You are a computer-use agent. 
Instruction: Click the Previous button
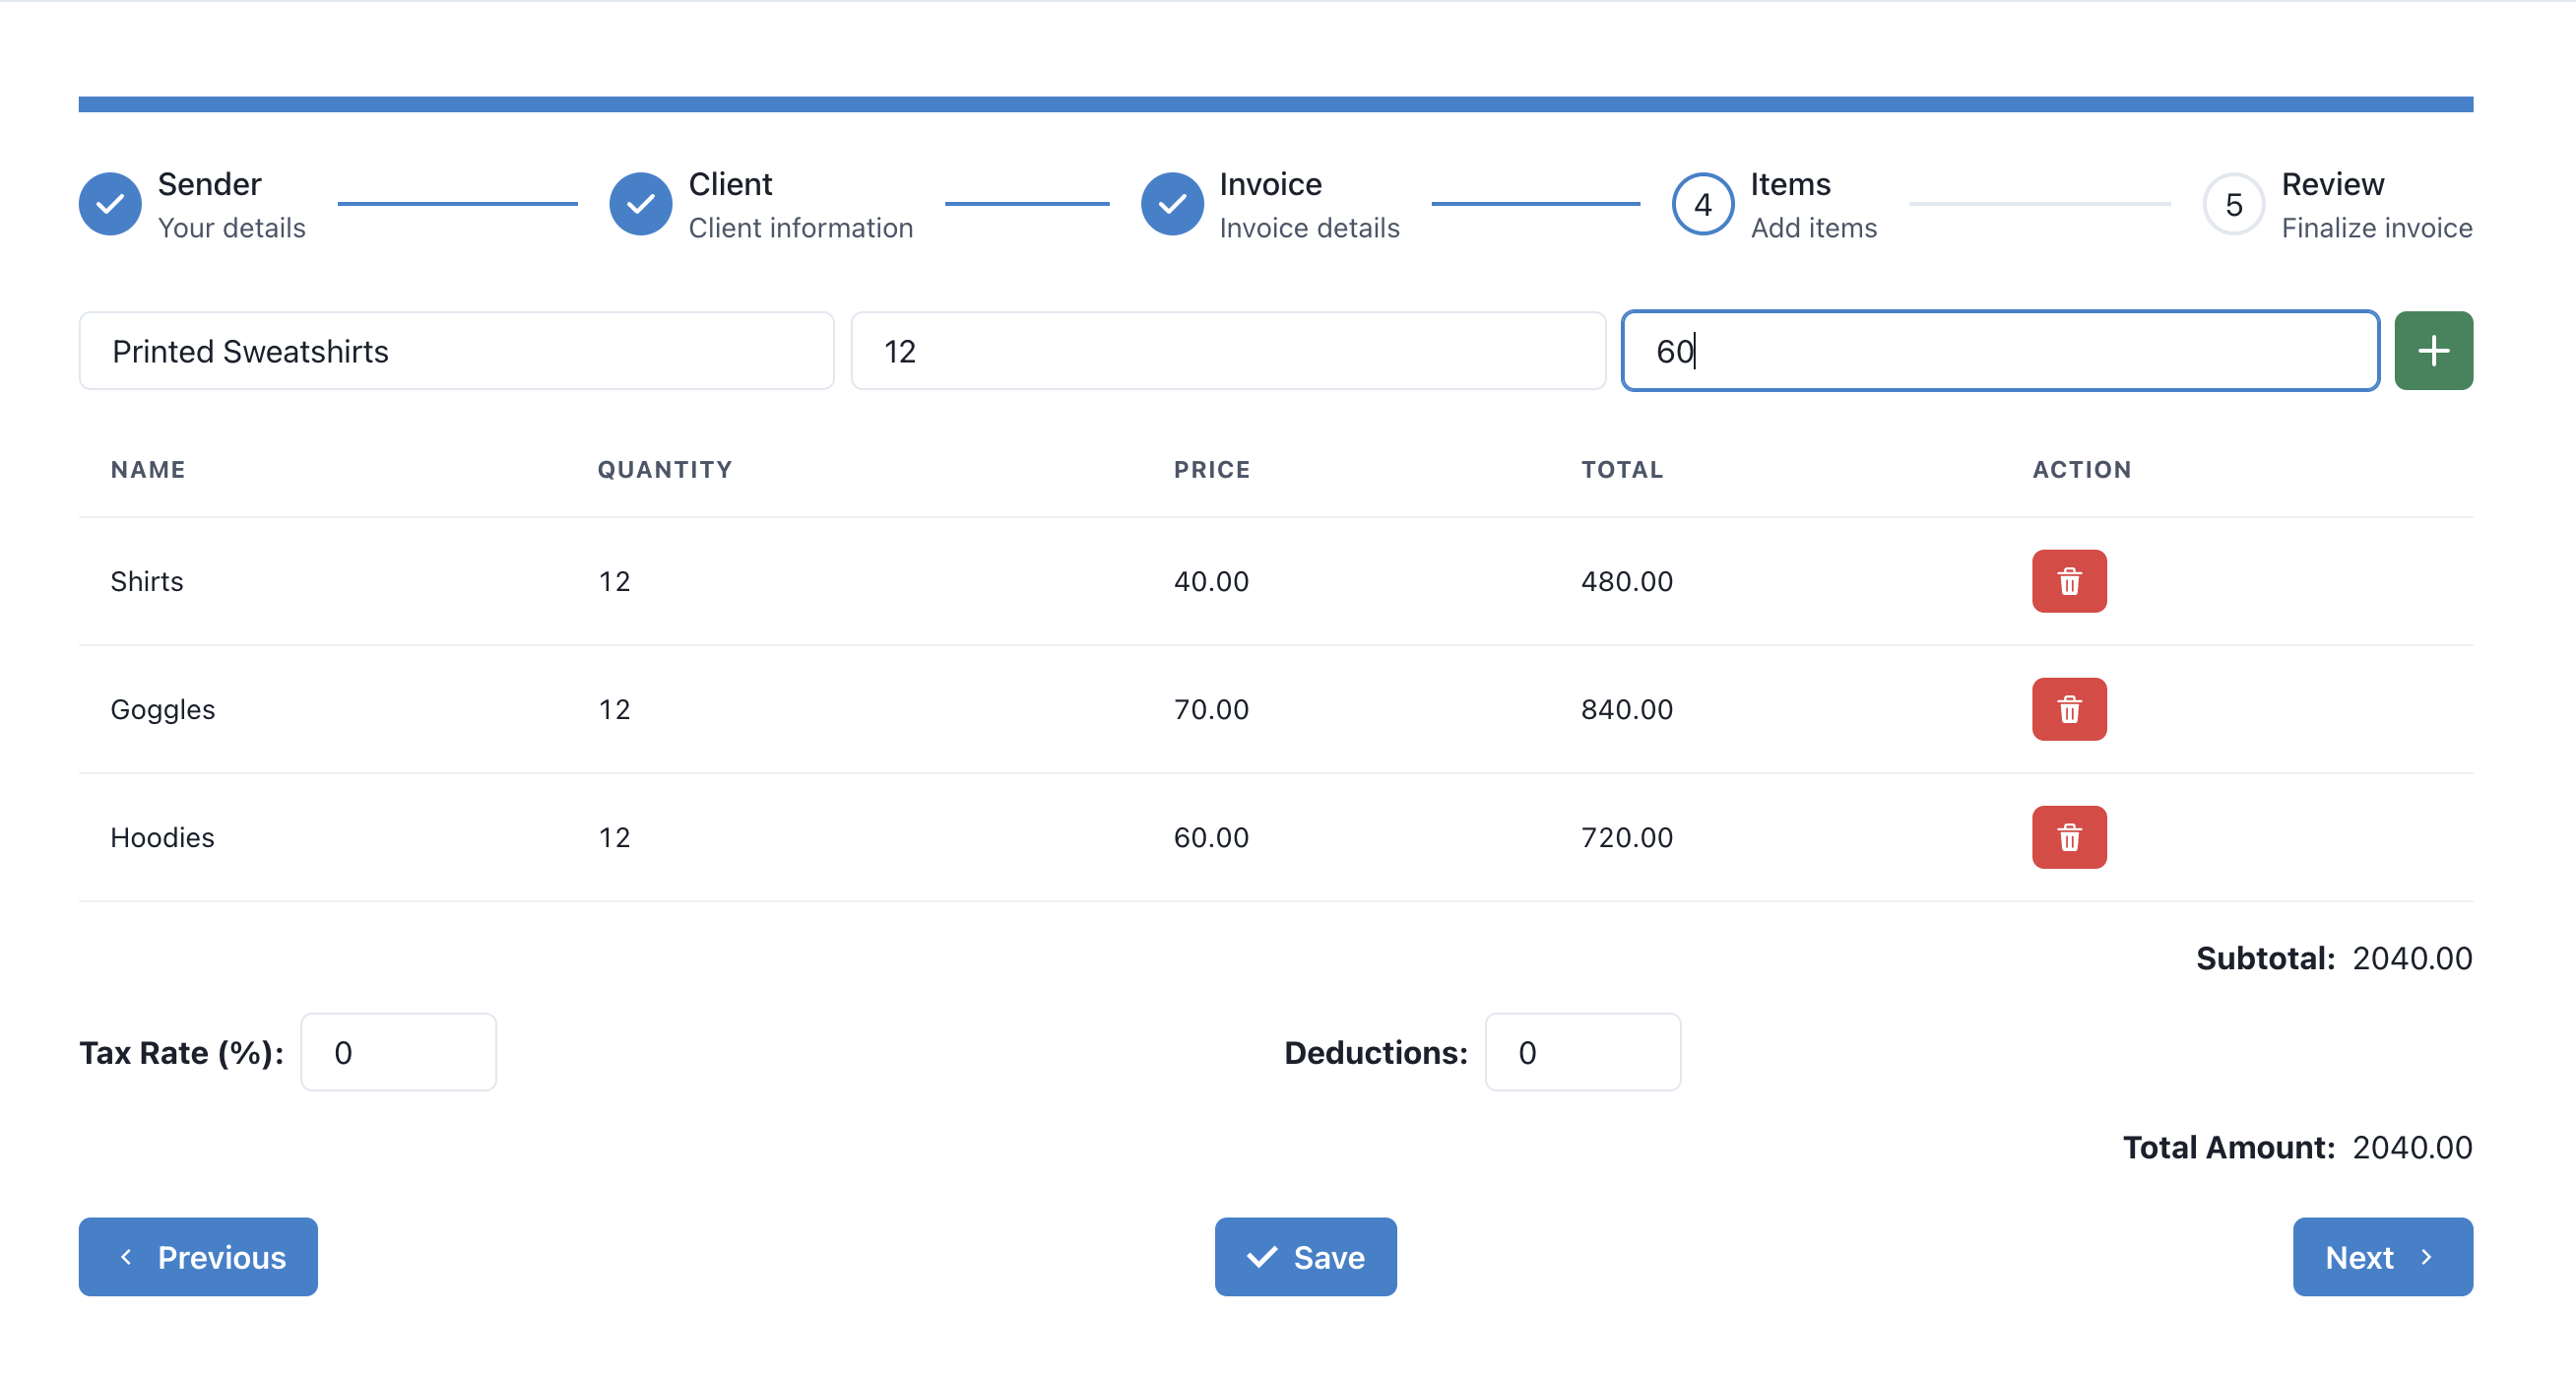(x=197, y=1257)
